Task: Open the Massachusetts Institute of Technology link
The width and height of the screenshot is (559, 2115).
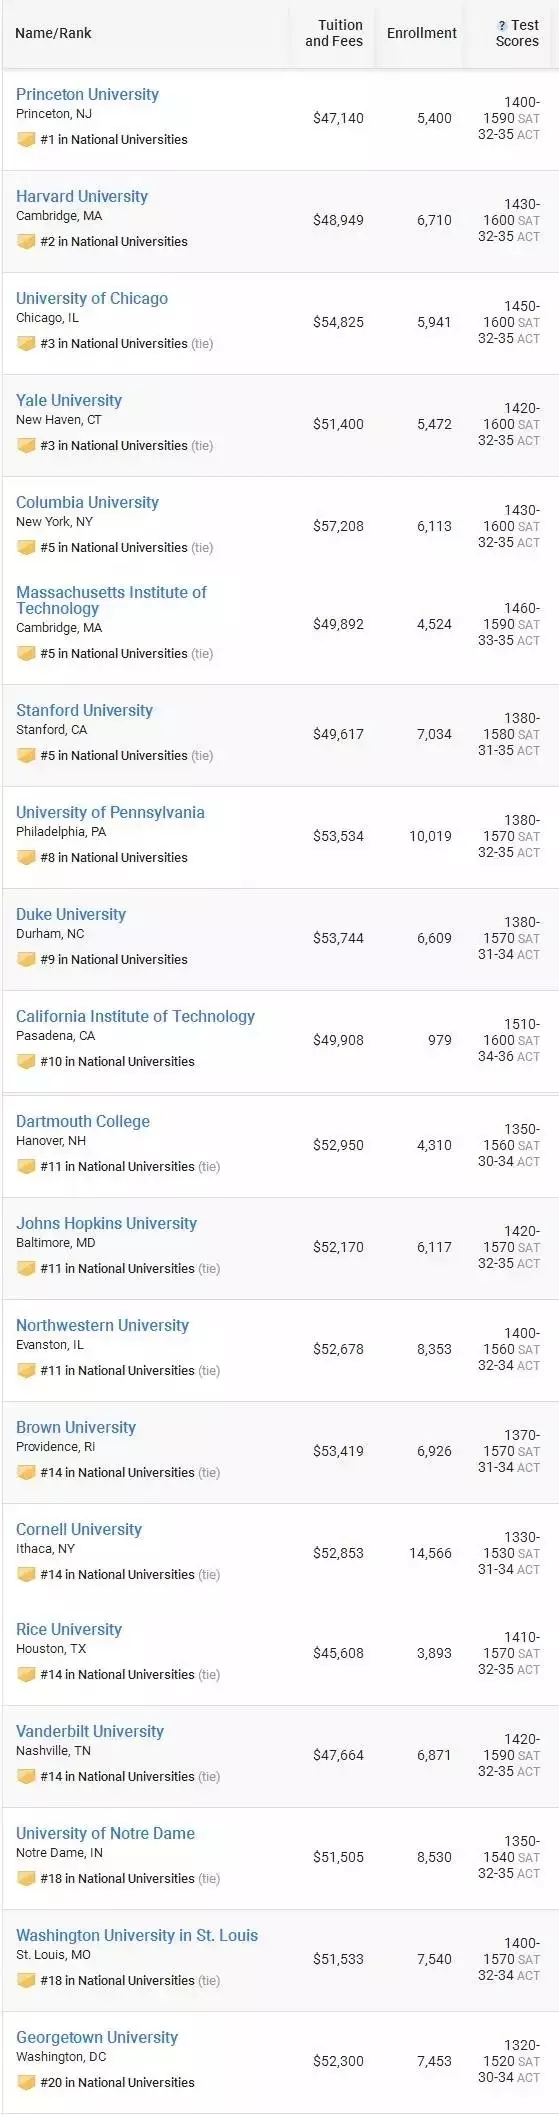Action: click(111, 600)
